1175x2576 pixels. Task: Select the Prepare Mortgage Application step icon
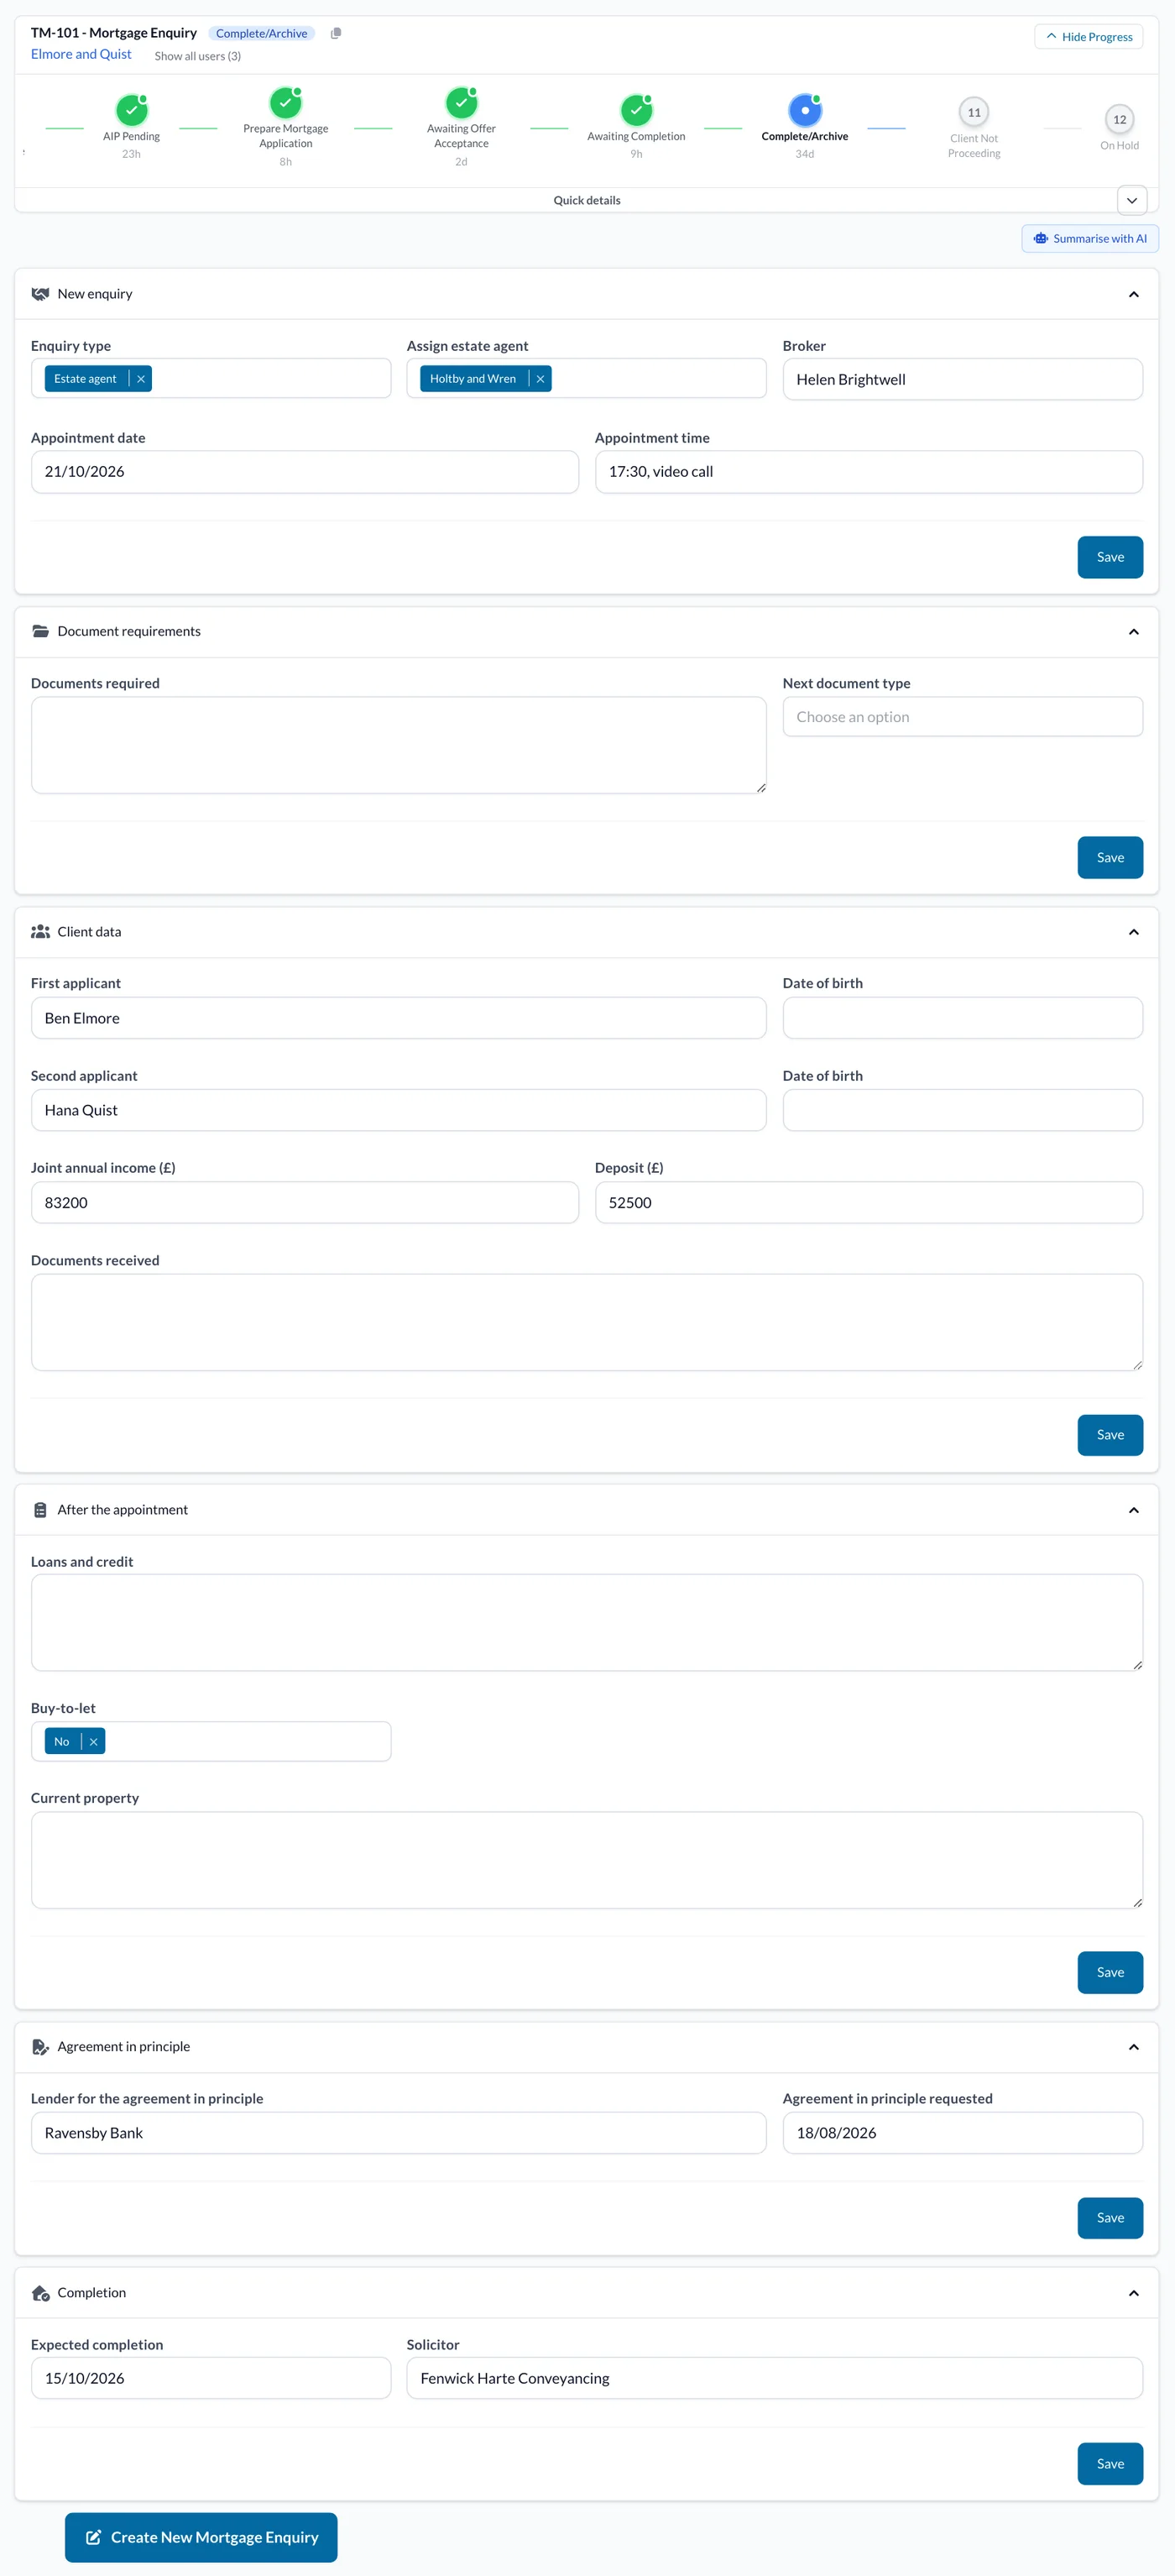point(286,102)
